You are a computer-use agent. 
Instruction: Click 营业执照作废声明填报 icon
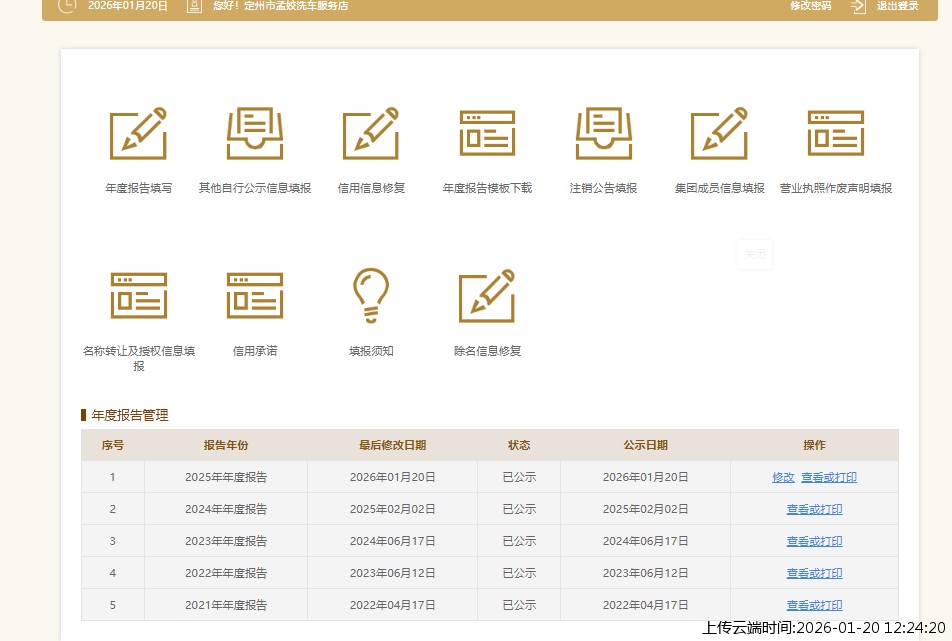pyautogui.click(x=835, y=134)
